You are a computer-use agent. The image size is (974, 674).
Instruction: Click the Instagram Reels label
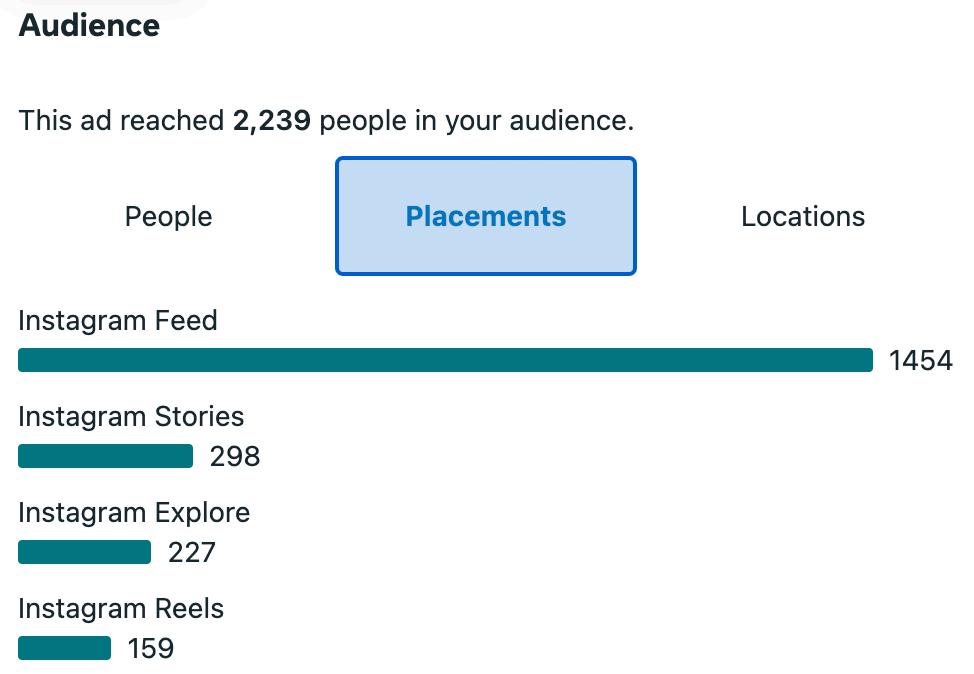tap(121, 609)
